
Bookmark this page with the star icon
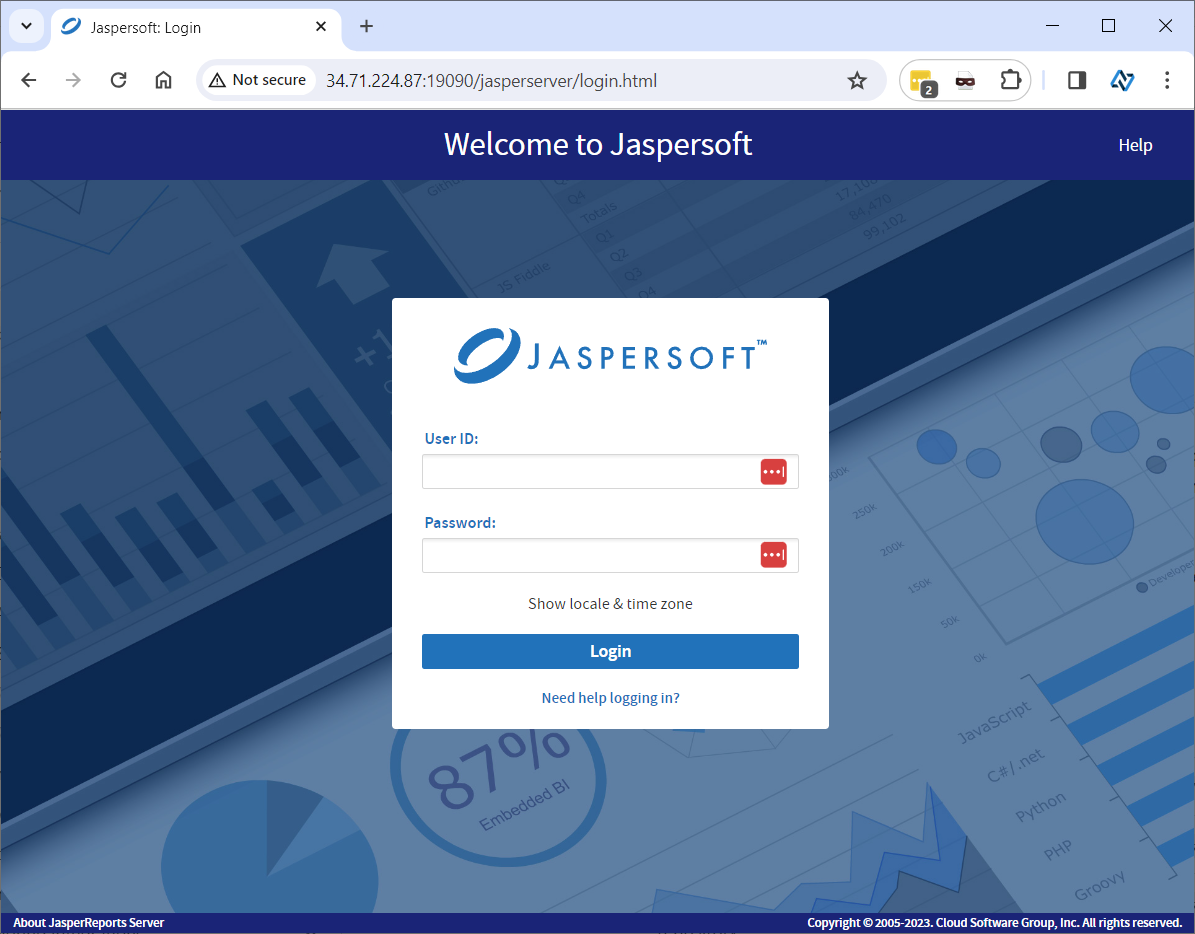tap(857, 81)
